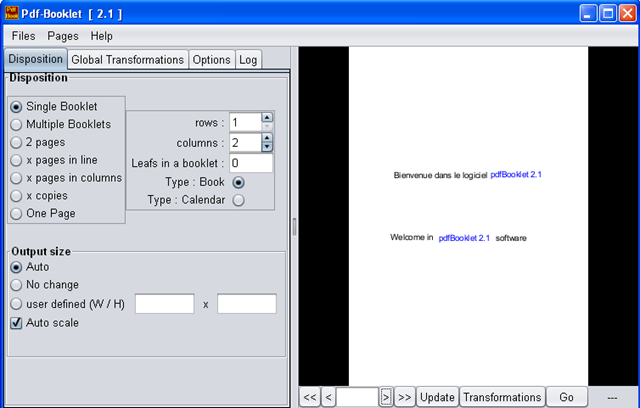640x408 pixels.
Task: Open the Transformations button
Action: pos(502,397)
